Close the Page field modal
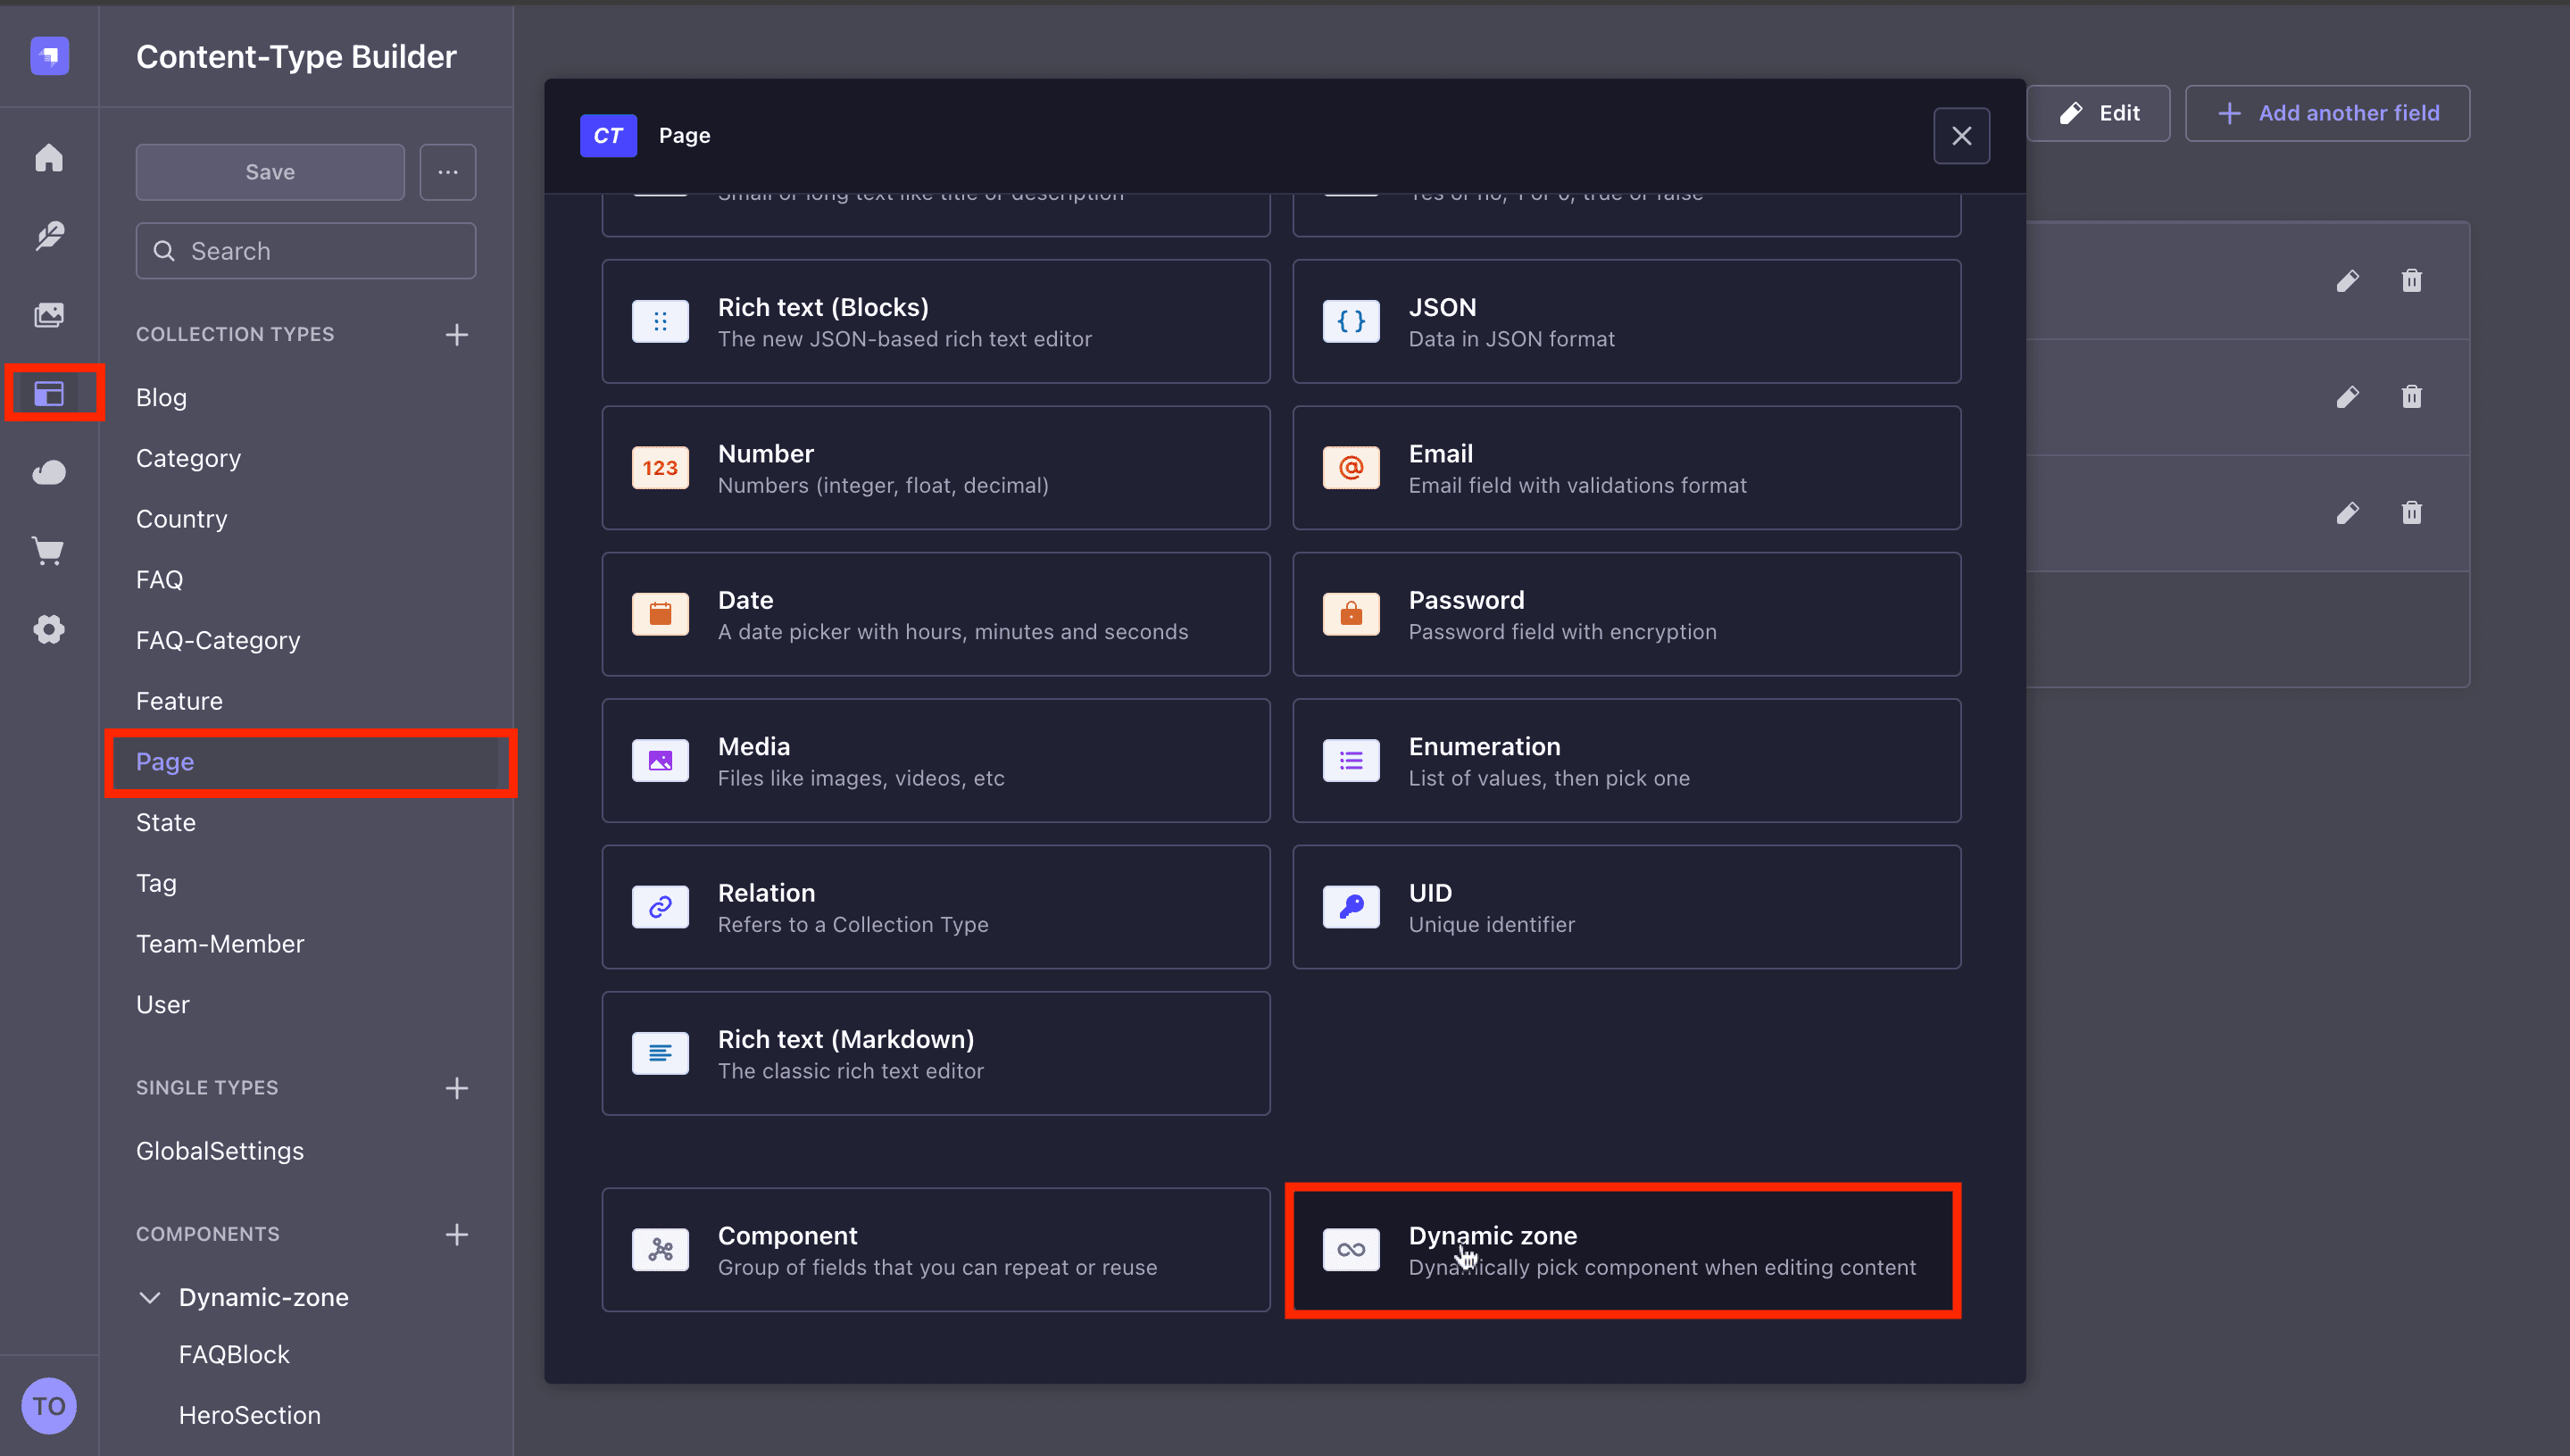This screenshot has height=1456, width=2570. [x=1961, y=136]
